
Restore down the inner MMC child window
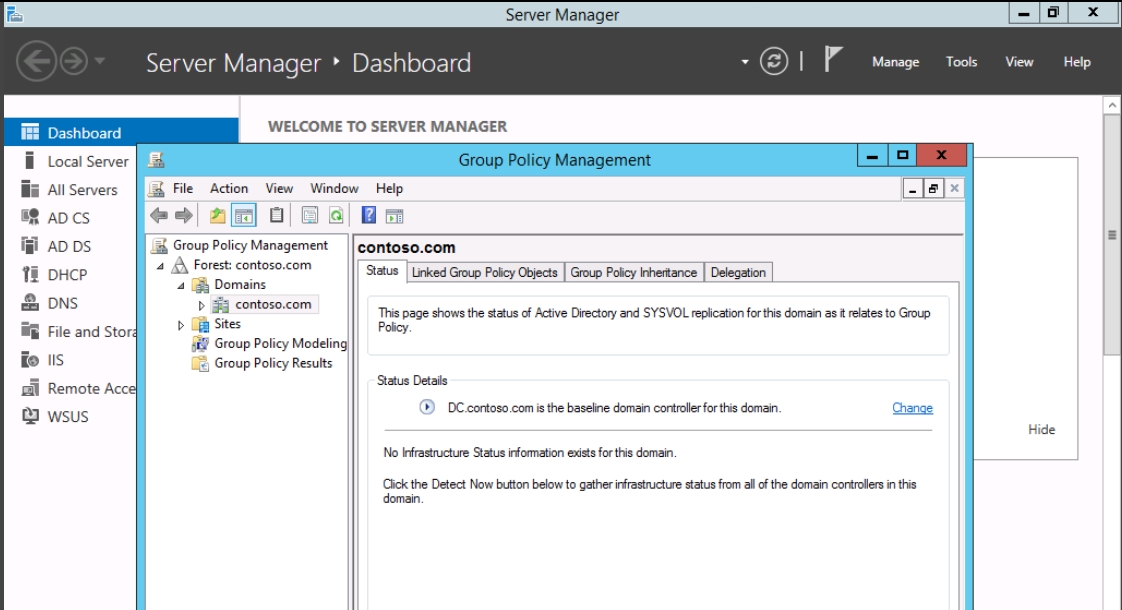tap(933, 188)
